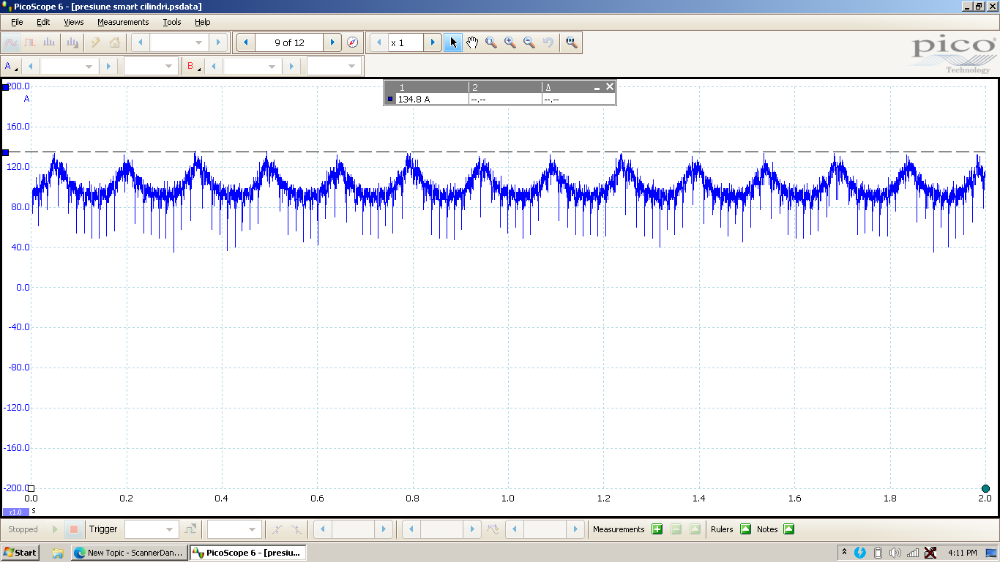Viewport: 1000px width, 562px height.
Task: Click the zoom out magnifier tool
Action: pos(529,43)
